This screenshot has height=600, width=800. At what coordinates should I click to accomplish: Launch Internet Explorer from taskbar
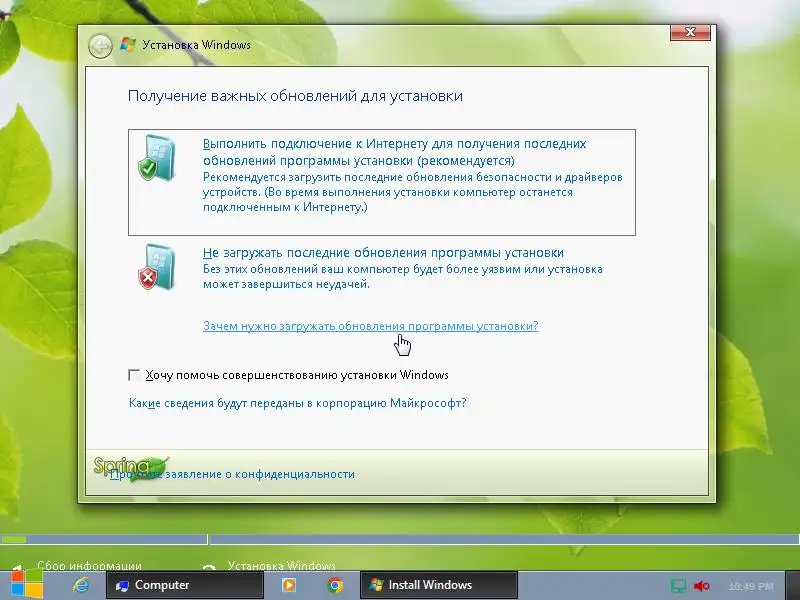81,585
